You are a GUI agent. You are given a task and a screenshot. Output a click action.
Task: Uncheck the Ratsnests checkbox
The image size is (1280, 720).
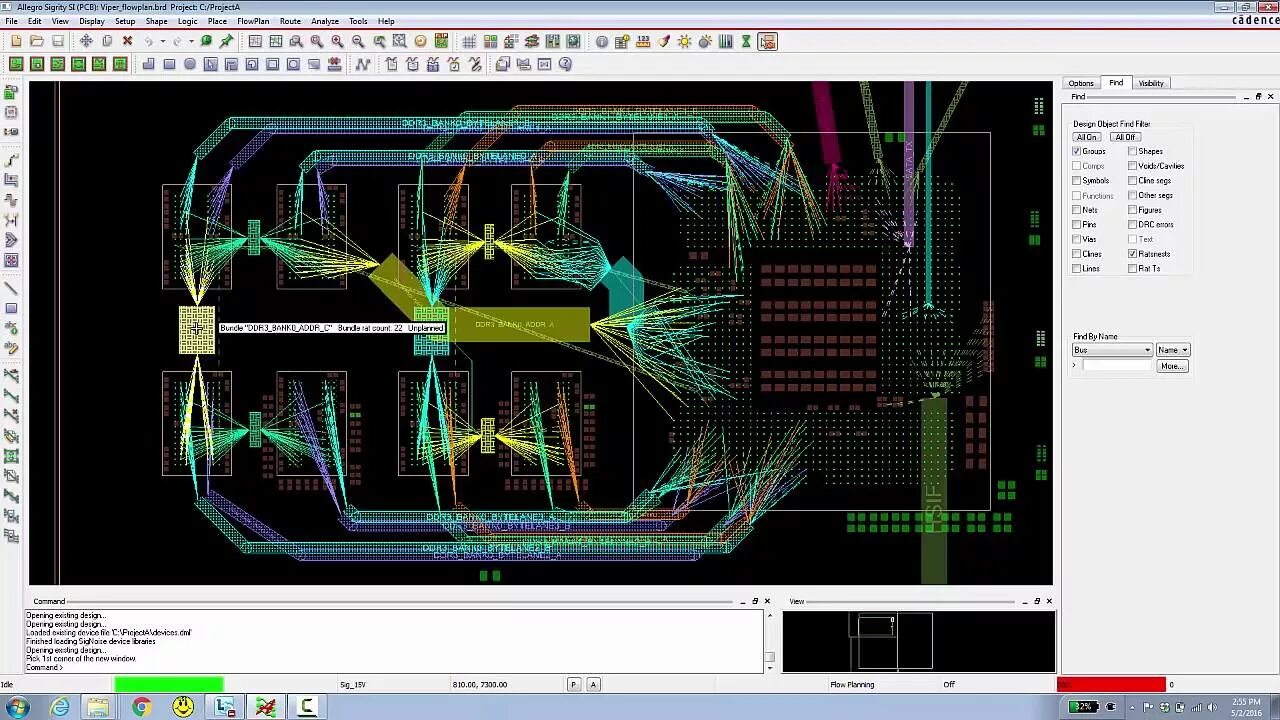tap(1133, 254)
